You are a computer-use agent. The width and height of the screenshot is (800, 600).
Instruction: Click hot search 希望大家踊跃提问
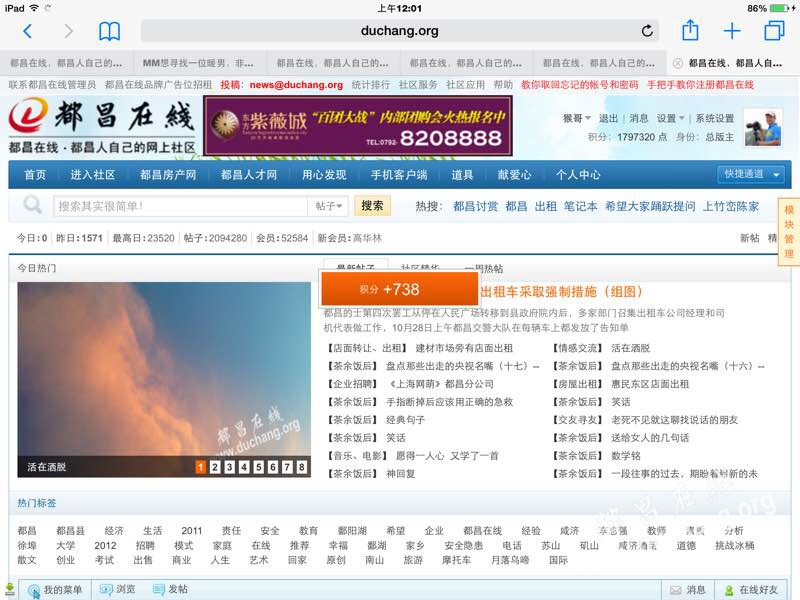tap(650, 206)
